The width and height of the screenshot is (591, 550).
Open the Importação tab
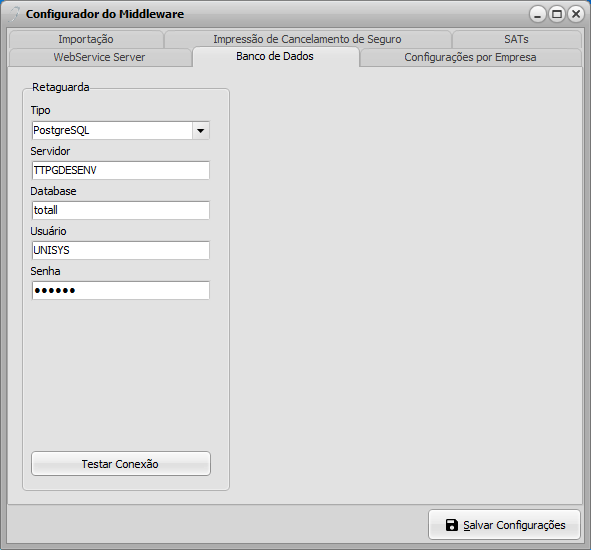coord(86,39)
